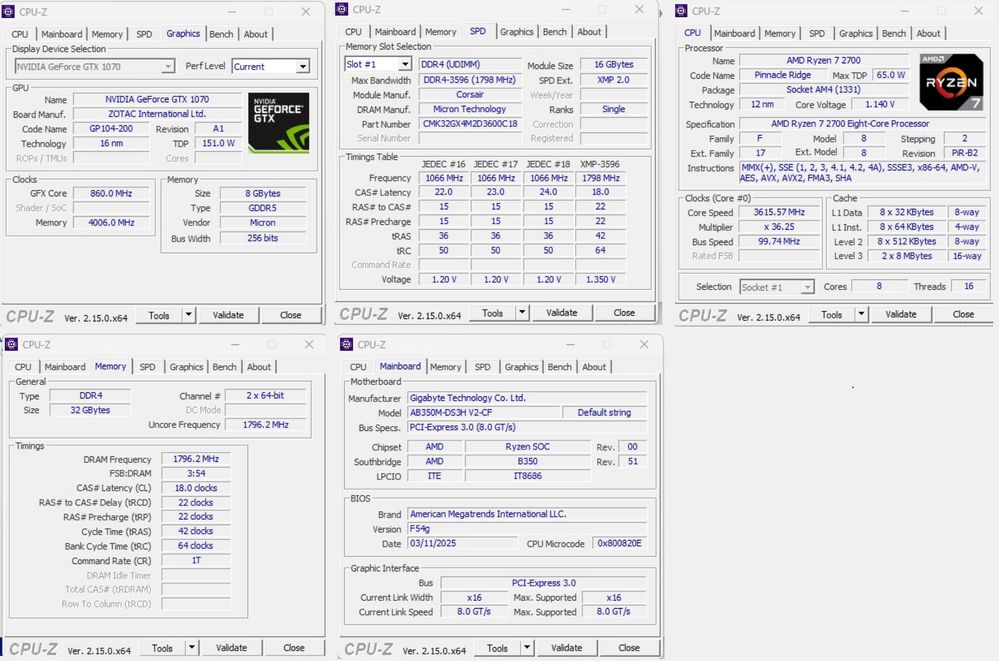
Task: Click the Core Speed value 3615.57 MHz
Action: (x=779, y=212)
